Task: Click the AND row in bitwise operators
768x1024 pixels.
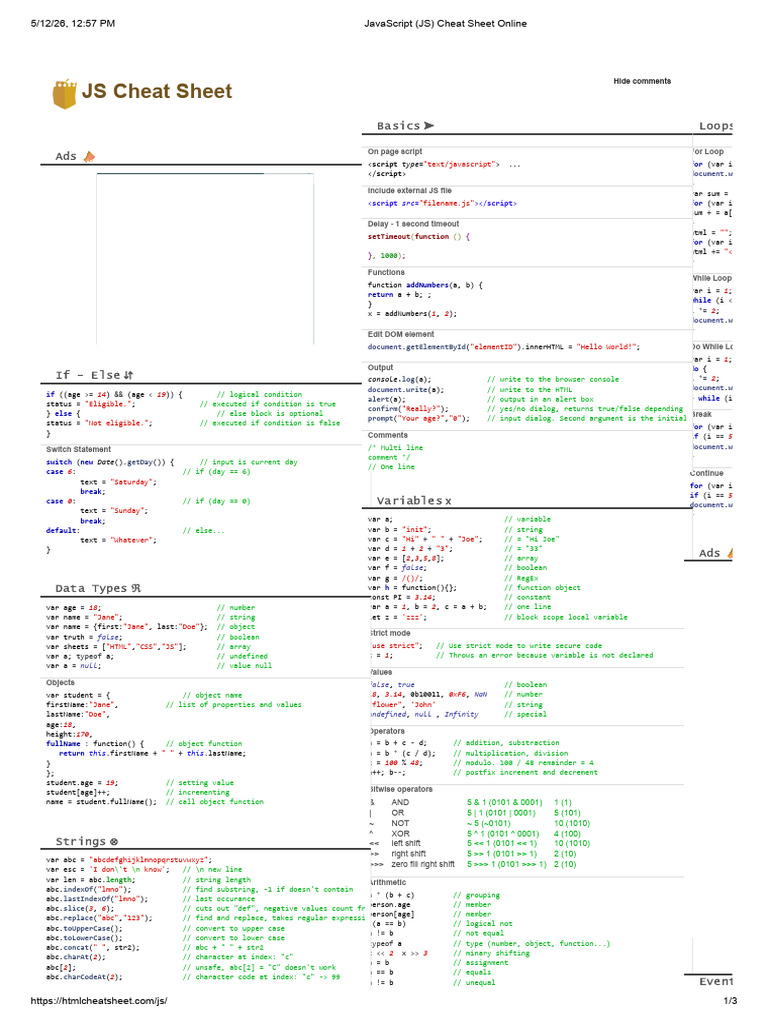Action: pyautogui.click(x=471, y=802)
